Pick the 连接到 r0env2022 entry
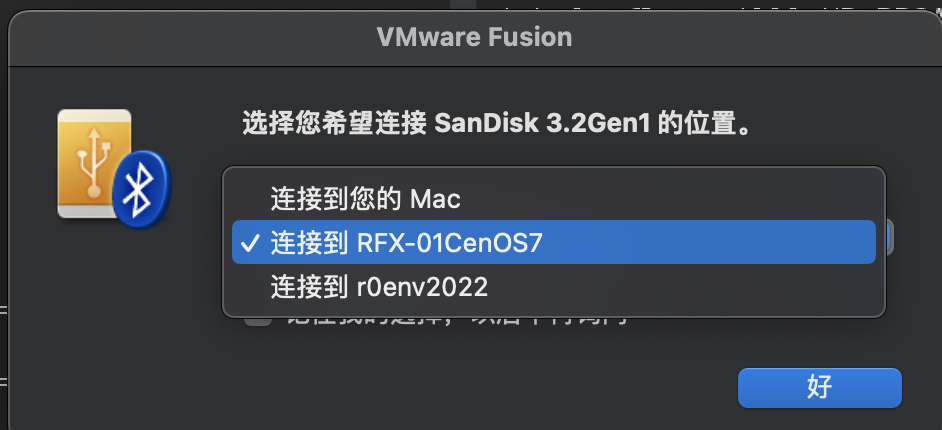 pyautogui.click(x=379, y=288)
